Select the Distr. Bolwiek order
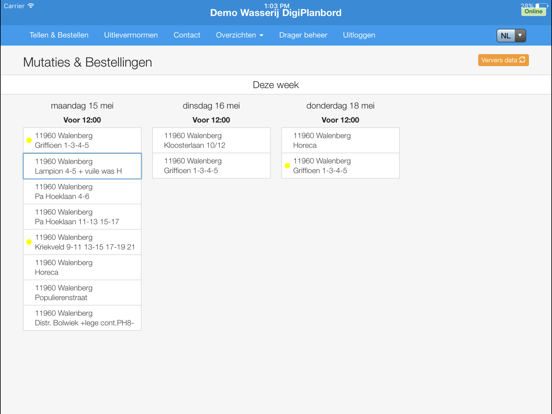This screenshot has width=552, height=414. (x=82, y=318)
